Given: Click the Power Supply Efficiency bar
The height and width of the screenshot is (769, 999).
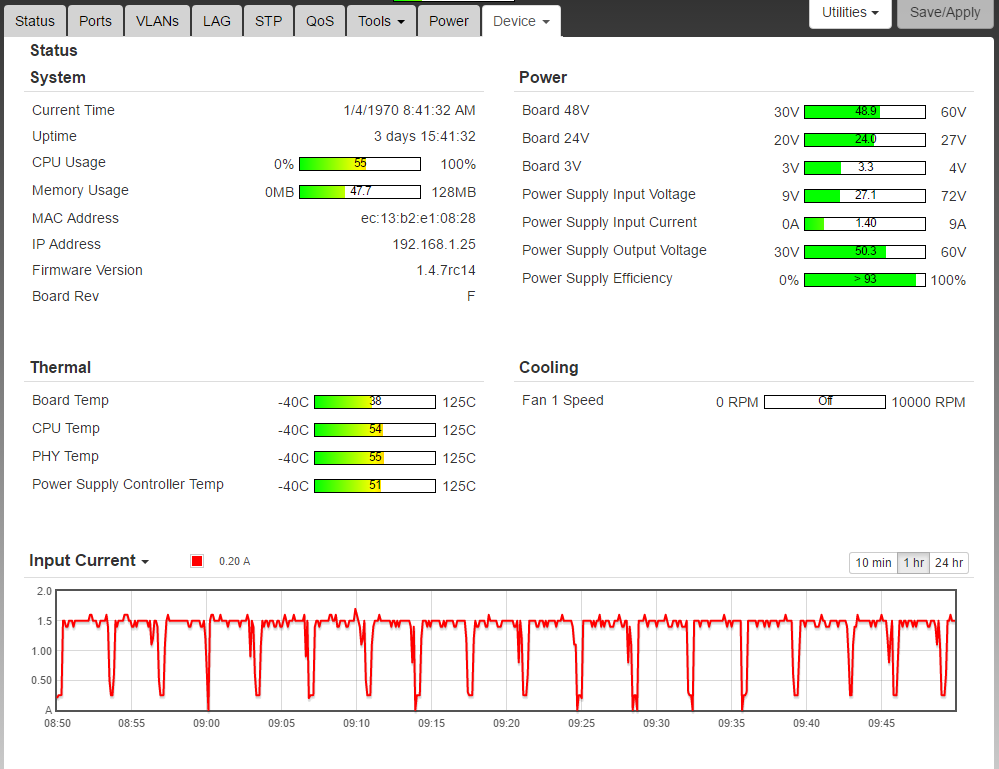Looking at the screenshot, I should point(865,280).
